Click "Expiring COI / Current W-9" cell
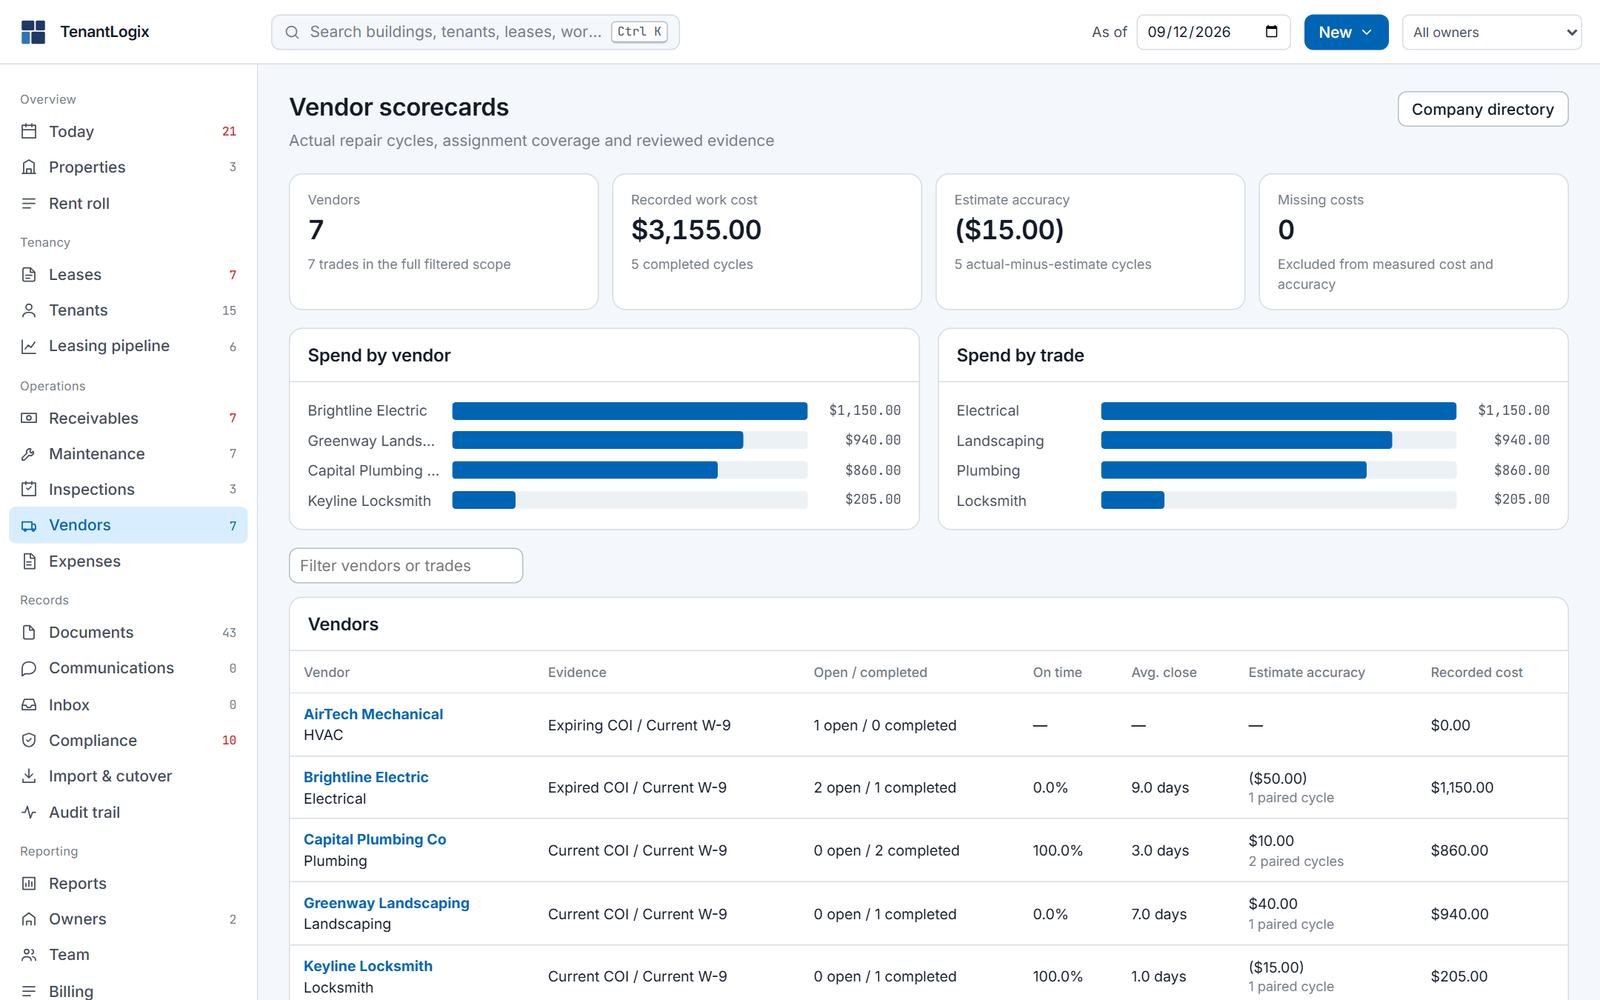 click(639, 725)
